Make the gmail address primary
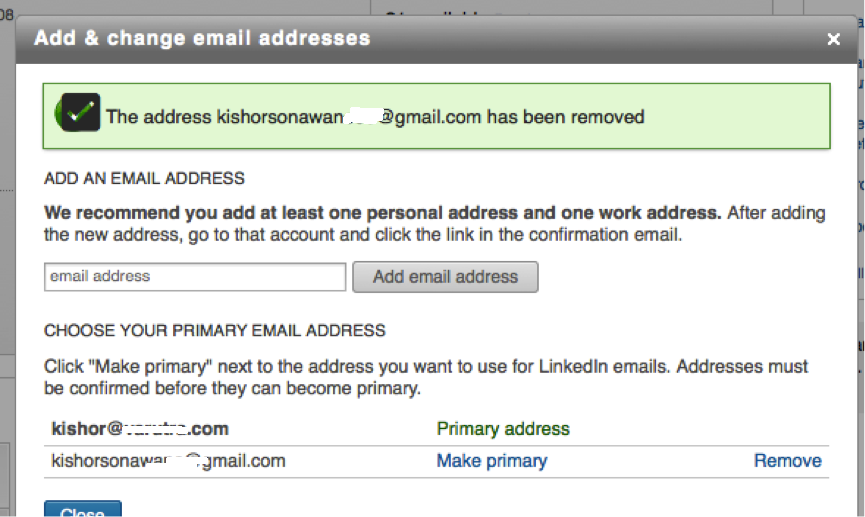The image size is (865, 517). [492, 461]
